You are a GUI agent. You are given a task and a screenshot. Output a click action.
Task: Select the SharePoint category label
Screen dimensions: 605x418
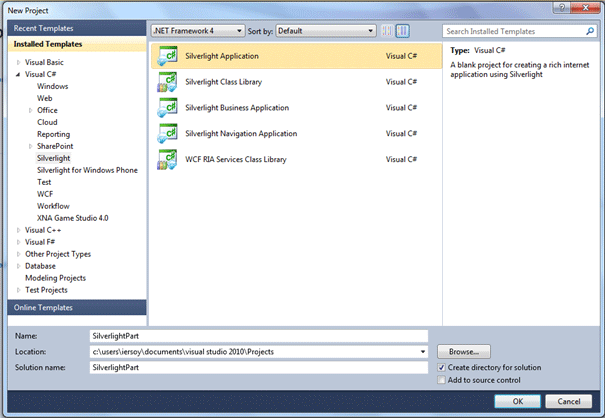click(x=55, y=146)
